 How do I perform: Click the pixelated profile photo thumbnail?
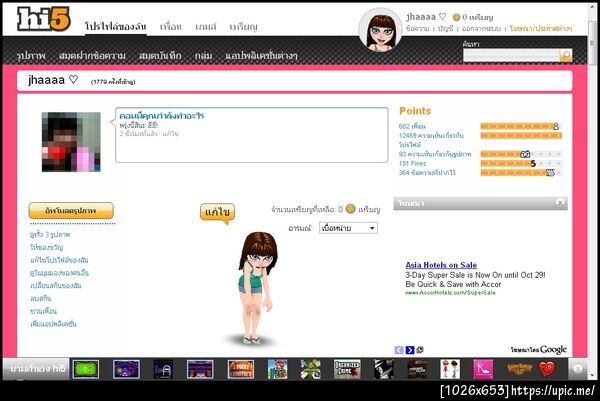pos(71,142)
